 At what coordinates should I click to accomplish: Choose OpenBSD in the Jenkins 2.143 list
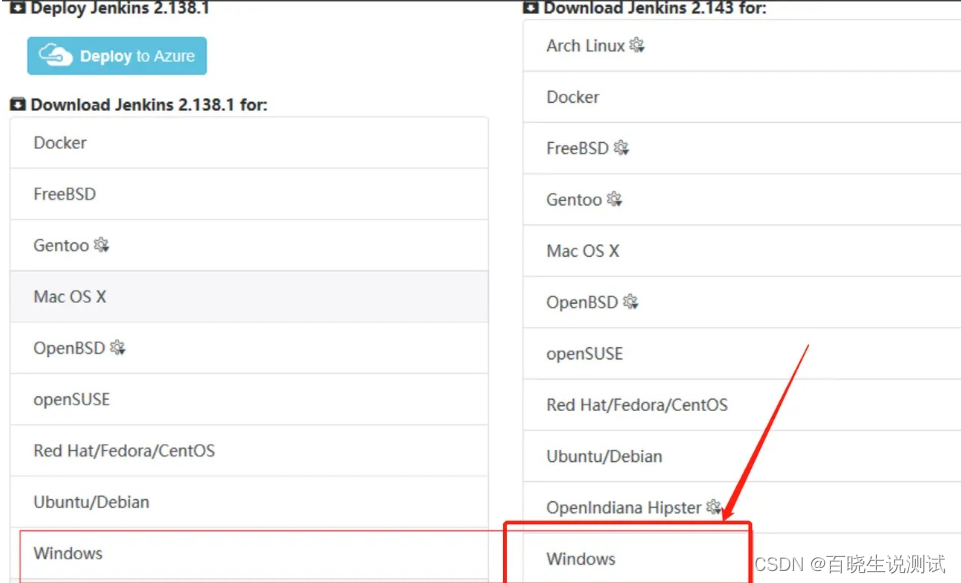pyautogui.click(x=742, y=302)
